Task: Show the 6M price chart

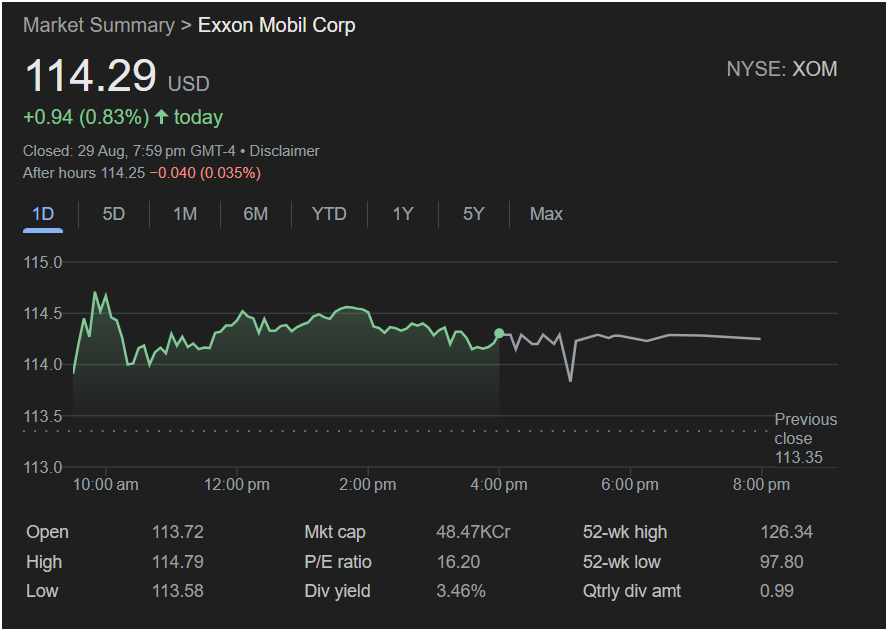Action: pyautogui.click(x=256, y=214)
